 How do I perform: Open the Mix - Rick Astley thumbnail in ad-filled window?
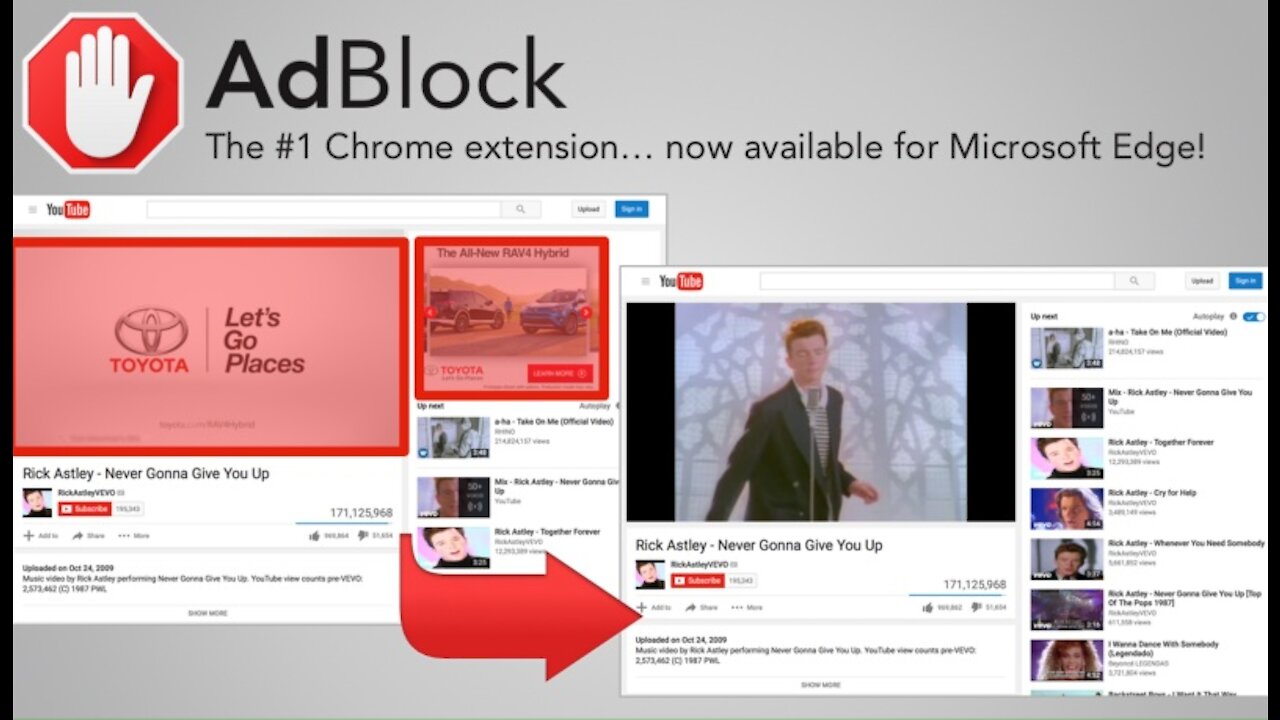(x=453, y=497)
